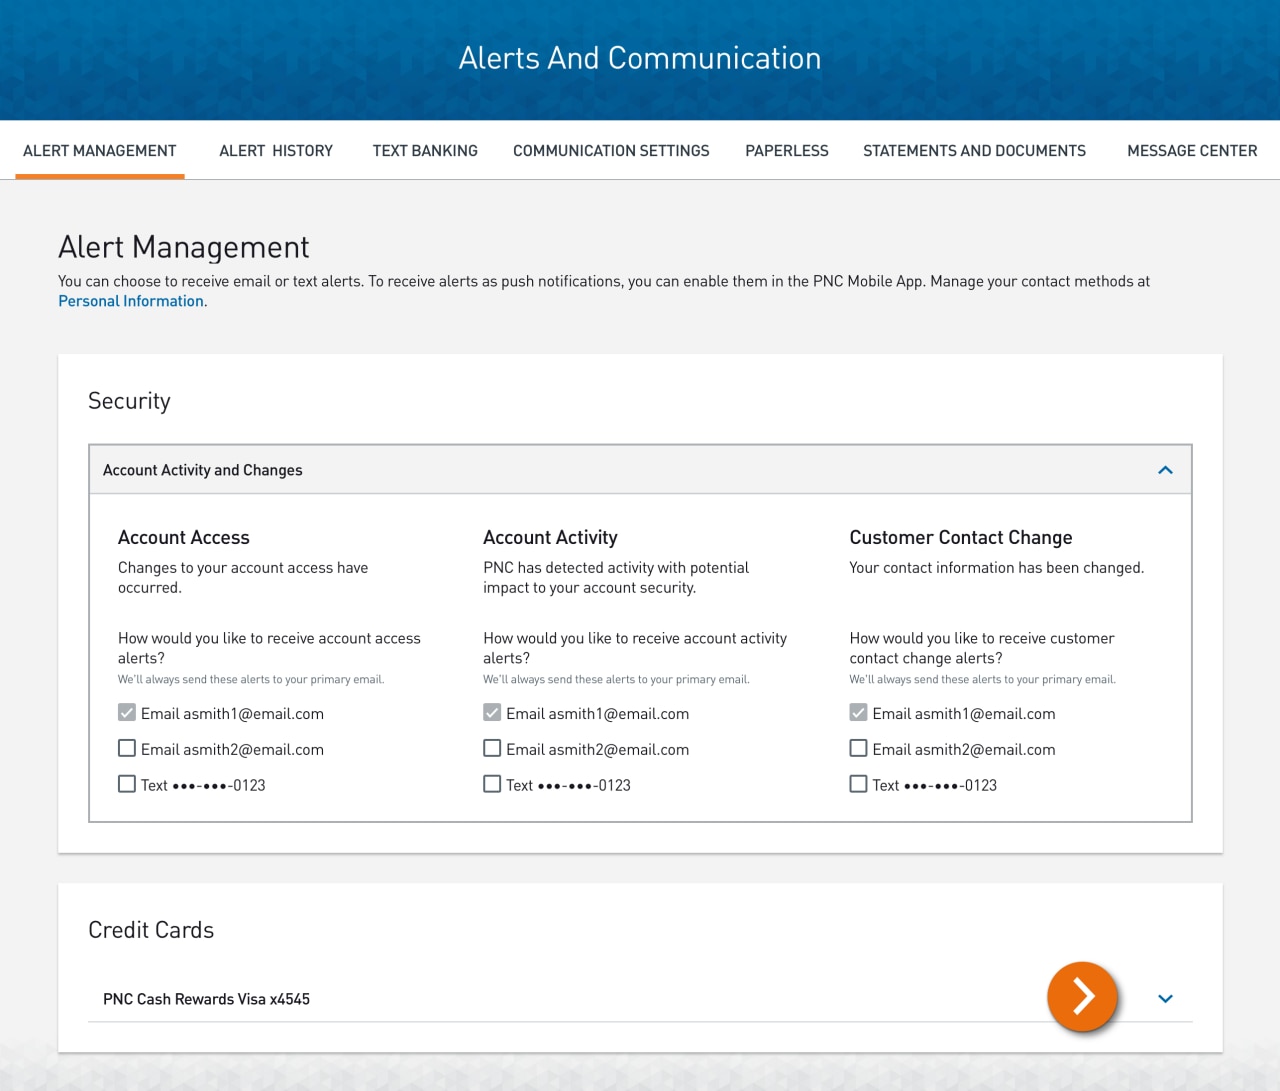The image size is (1280, 1091).
Task: Open Statements and Documents
Action: tap(974, 150)
